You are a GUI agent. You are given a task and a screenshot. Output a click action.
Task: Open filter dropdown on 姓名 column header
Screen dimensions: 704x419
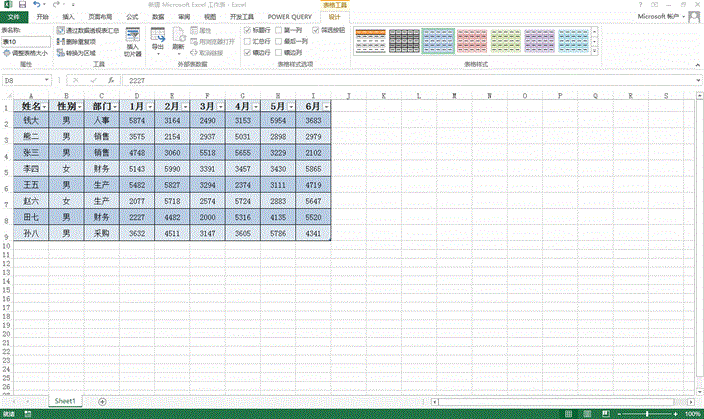(46, 106)
